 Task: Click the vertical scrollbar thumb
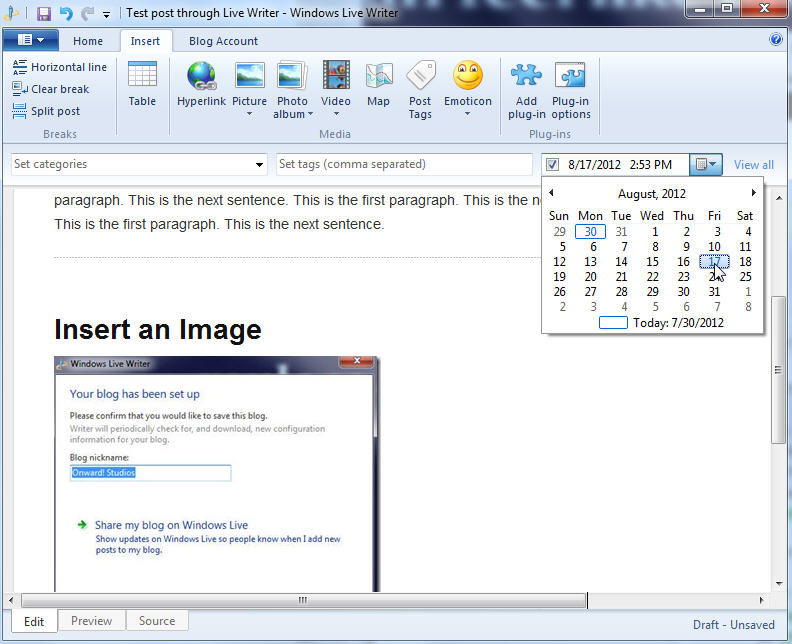778,370
